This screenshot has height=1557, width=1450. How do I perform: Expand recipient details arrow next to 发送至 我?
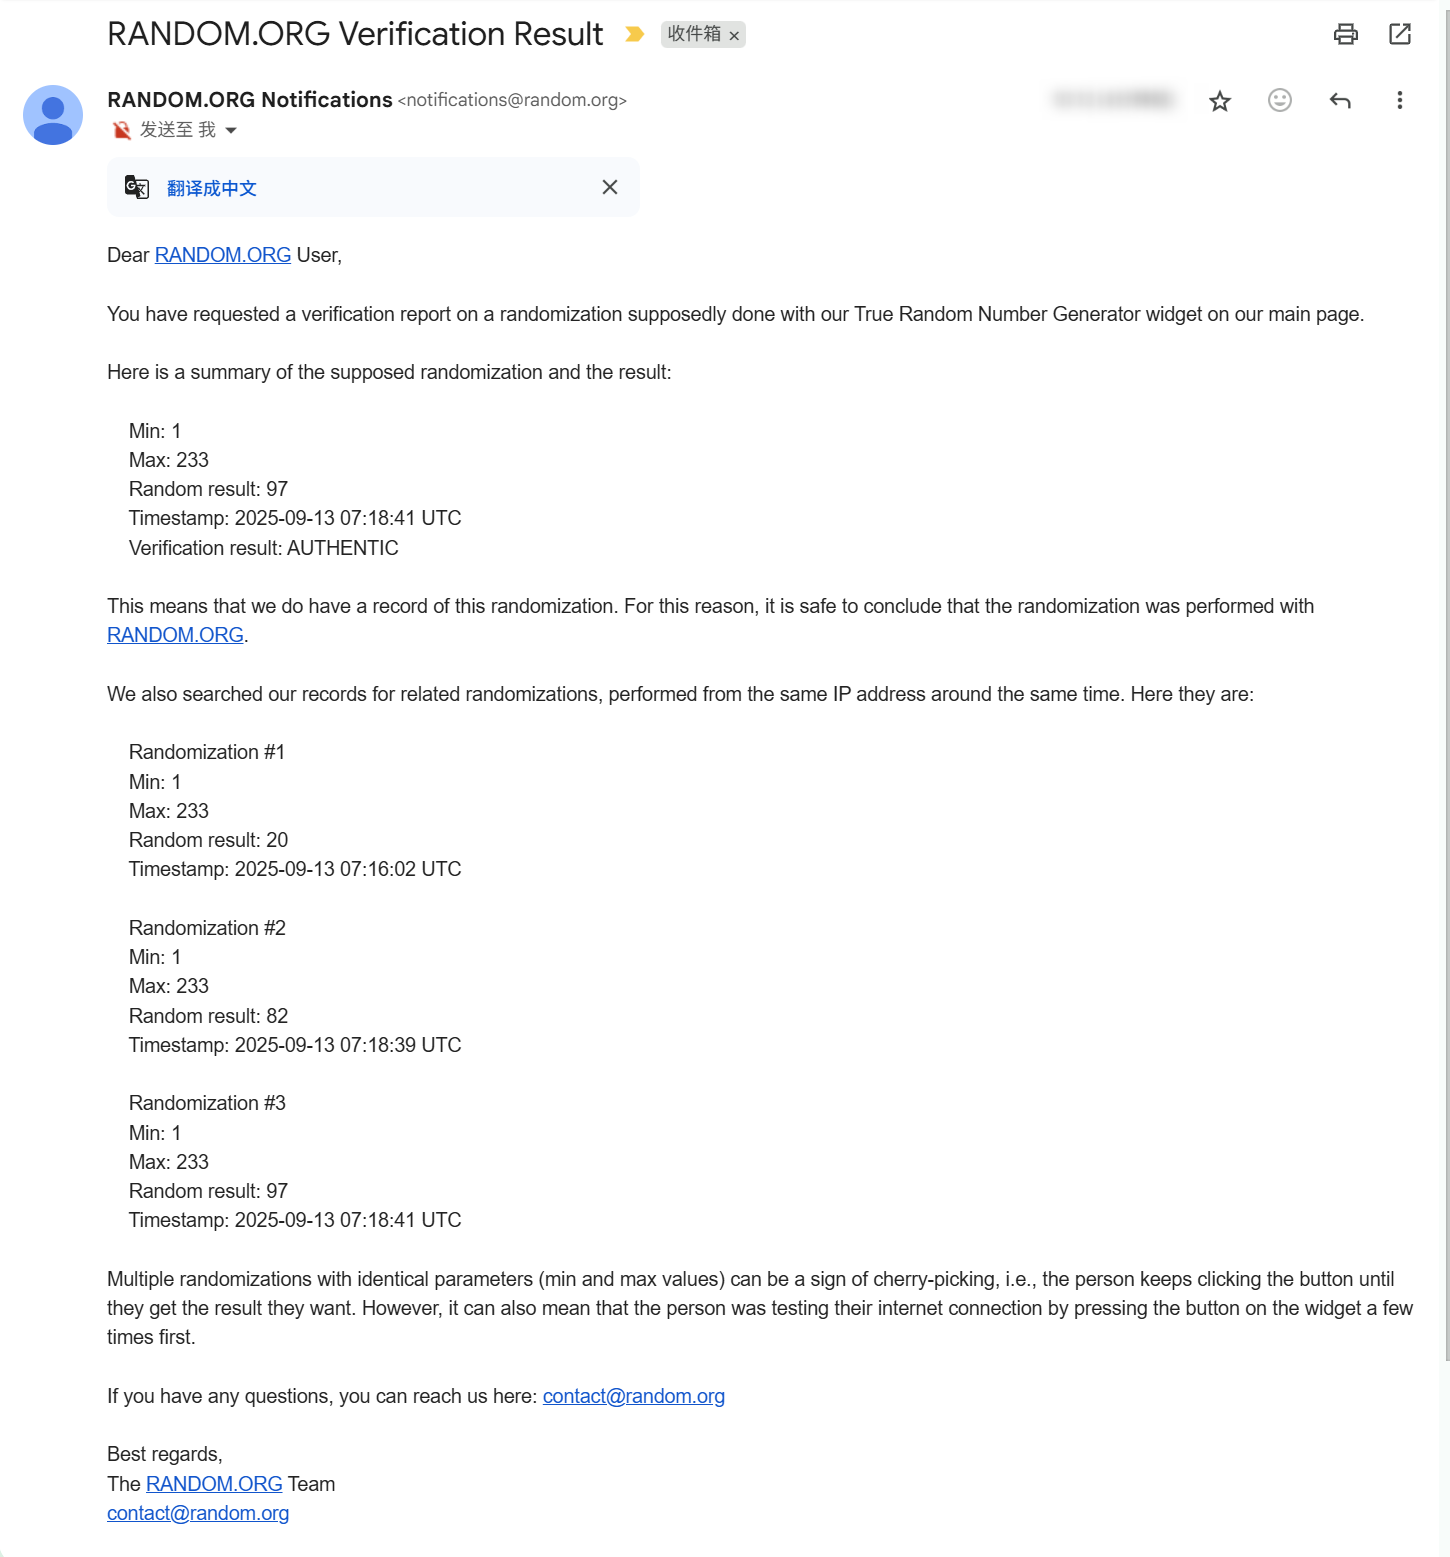(x=231, y=130)
